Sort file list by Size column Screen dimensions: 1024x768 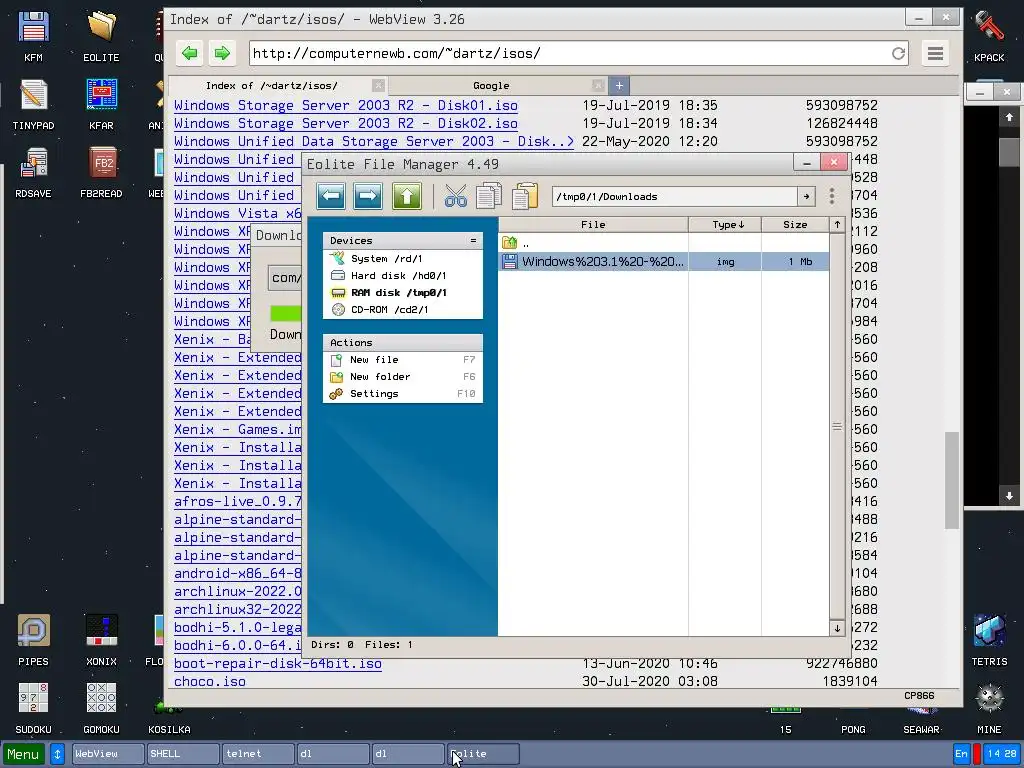(795, 225)
